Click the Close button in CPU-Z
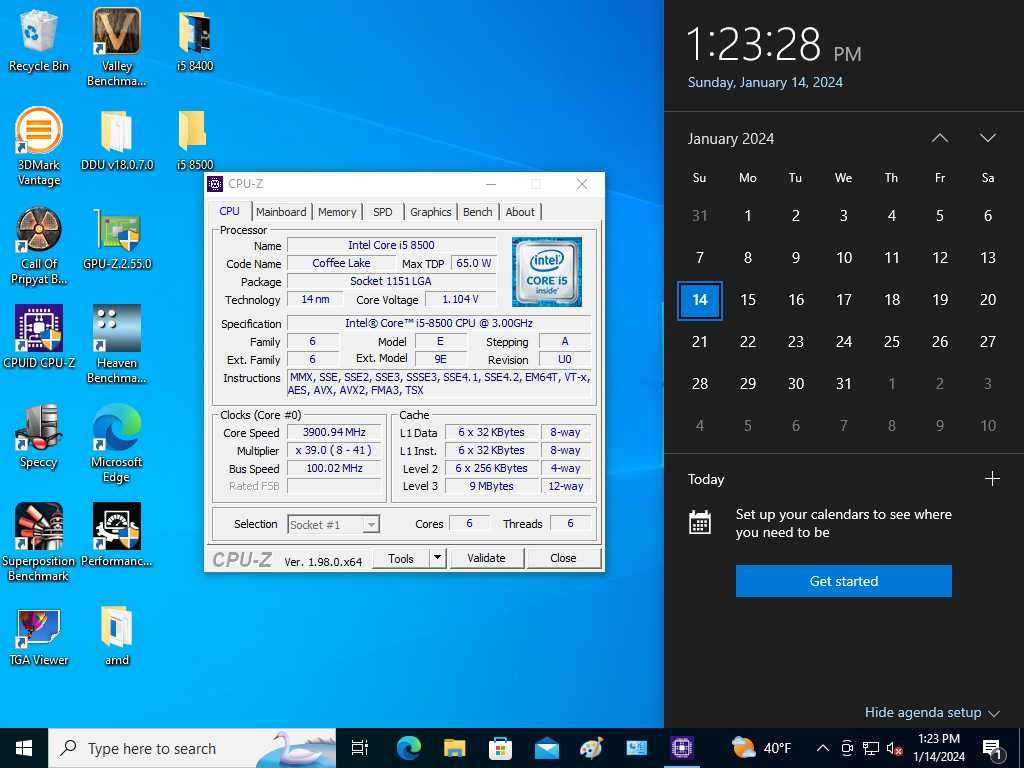Screen dimensions: 1024x768 coord(563,558)
